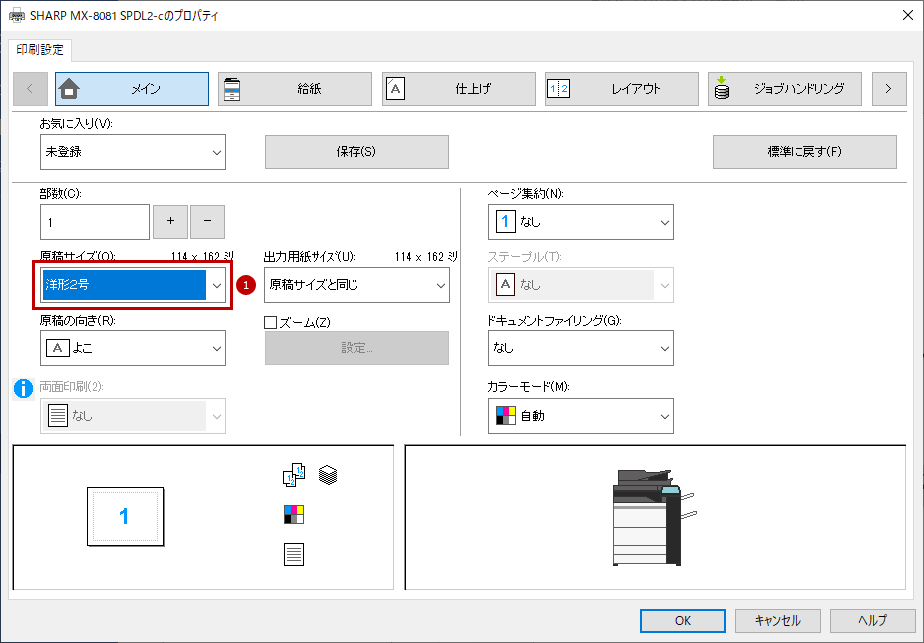This screenshot has width=924, height=643.
Task: Click the blue information icon beside 両面印刷
Action: click(24, 388)
